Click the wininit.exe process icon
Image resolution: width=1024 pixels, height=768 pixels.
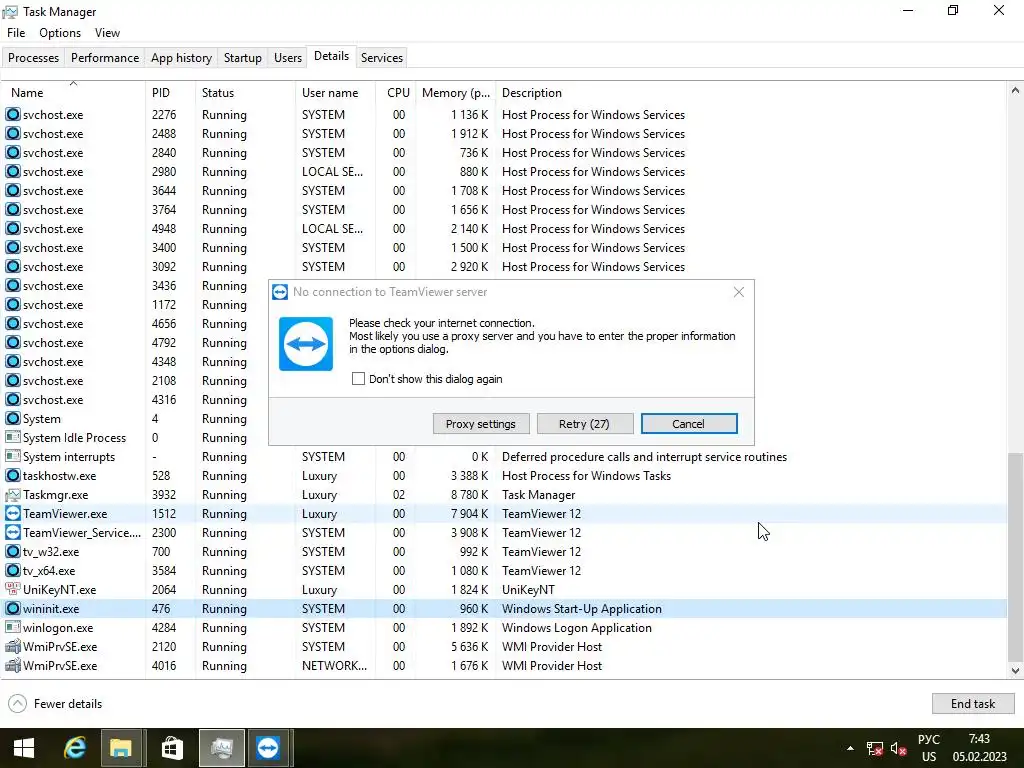(12, 608)
